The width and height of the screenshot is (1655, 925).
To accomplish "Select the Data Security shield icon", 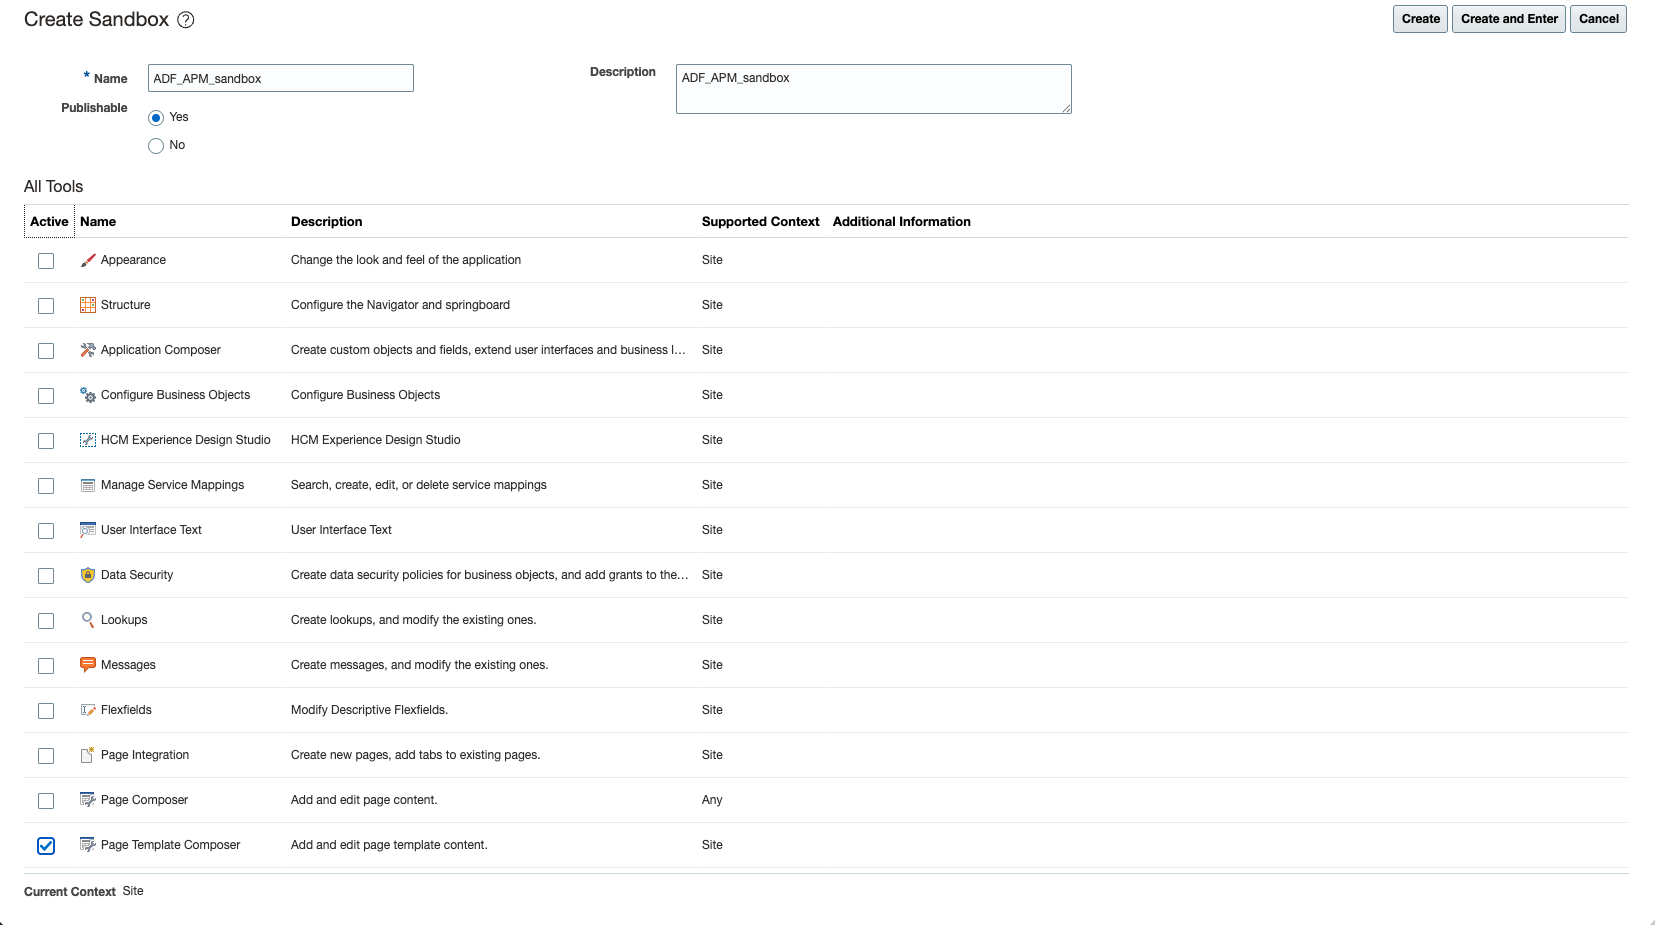I will [87, 575].
